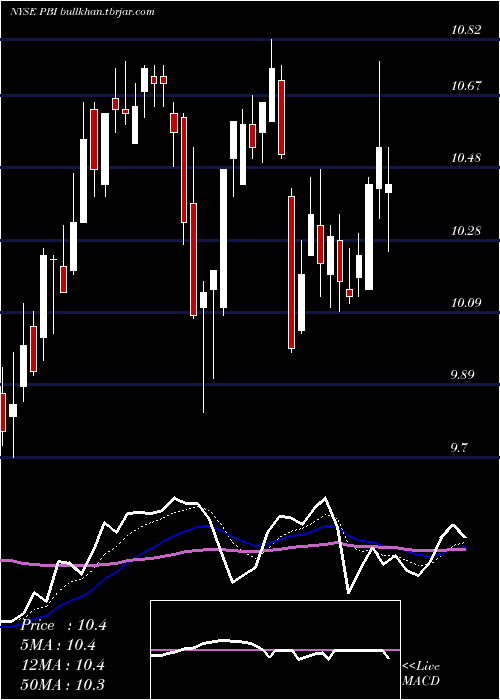Image resolution: width=500 pixels, height=700 pixels.
Task: Click the 10.48 price axis label
Action: pyautogui.click(x=466, y=158)
